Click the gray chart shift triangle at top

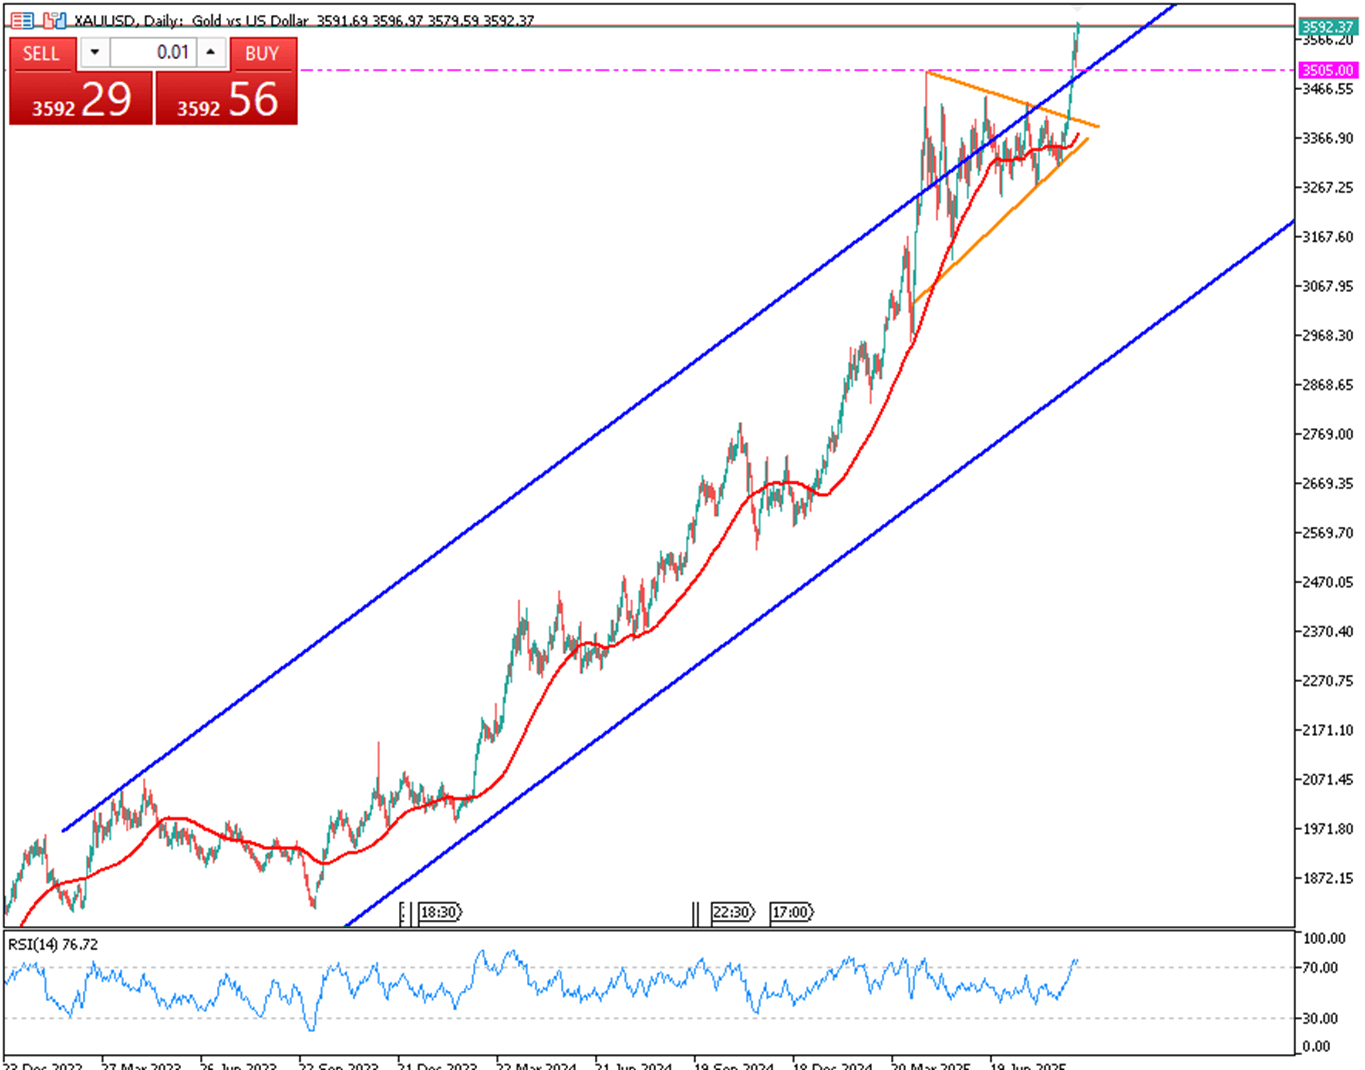pyautogui.click(x=1078, y=10)
